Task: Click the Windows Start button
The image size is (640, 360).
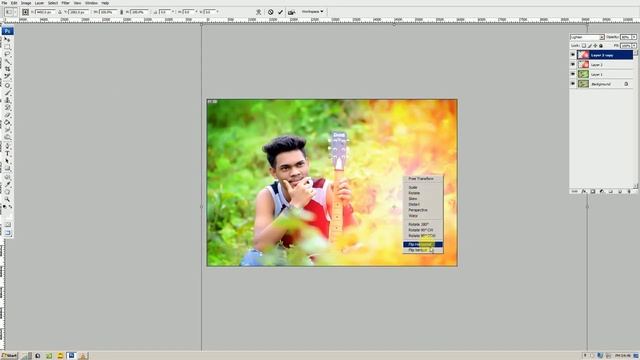Action: [9, 356]
